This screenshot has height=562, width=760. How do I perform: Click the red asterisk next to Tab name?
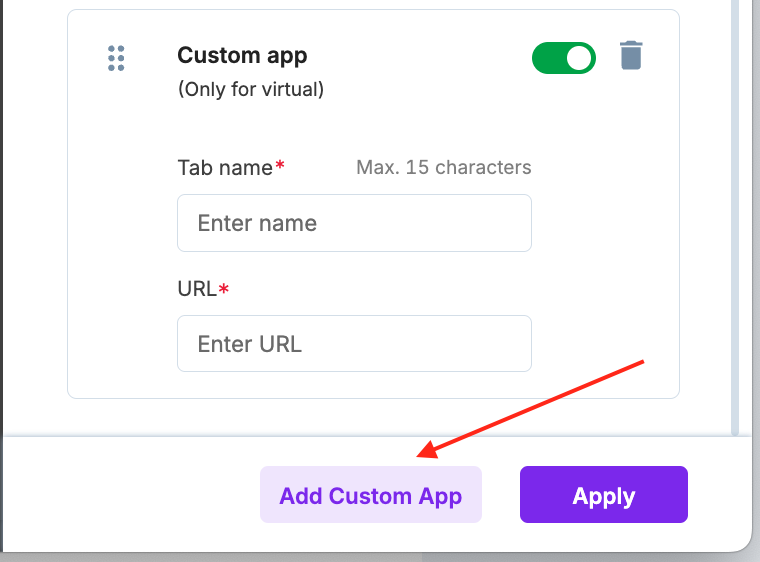click(x=280, y=167)
